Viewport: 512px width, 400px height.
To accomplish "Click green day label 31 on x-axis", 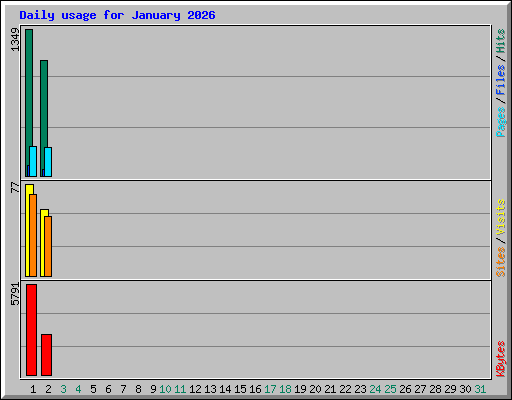I will (x=480, y=389).
